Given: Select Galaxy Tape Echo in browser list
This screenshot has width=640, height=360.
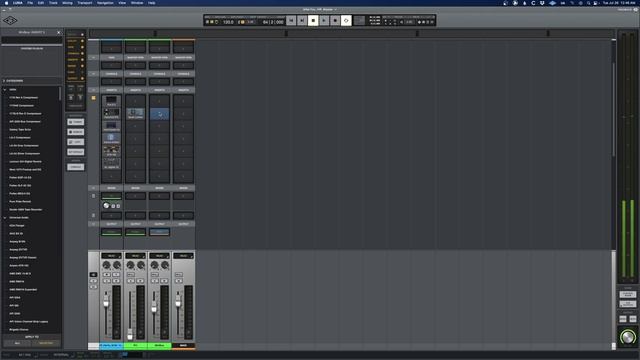Looking at the screenshot, I should 20,129.
